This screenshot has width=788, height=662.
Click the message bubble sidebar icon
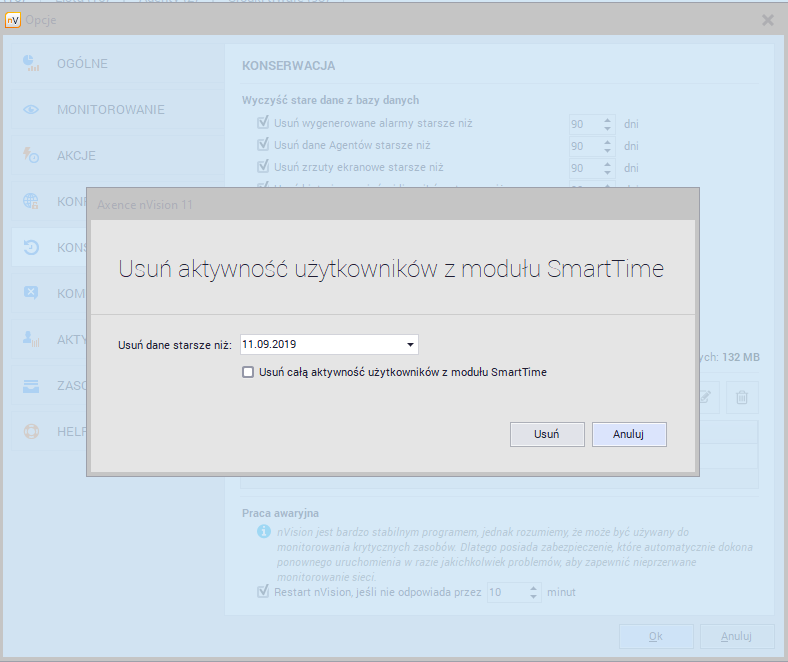click(x=31, y=293)
